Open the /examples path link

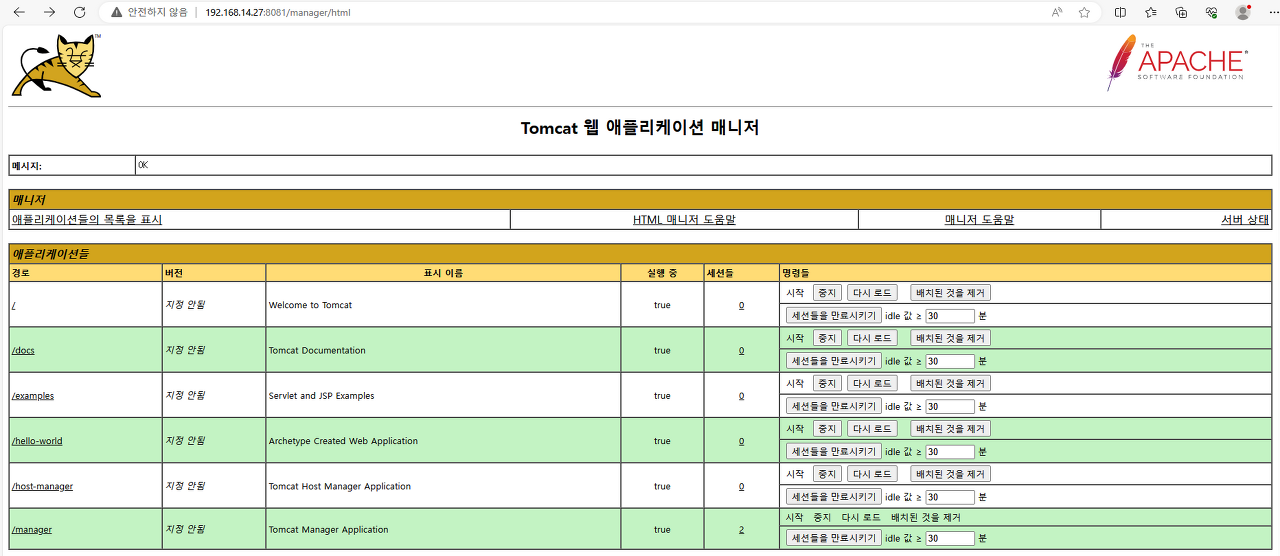(x=33, y=396)
